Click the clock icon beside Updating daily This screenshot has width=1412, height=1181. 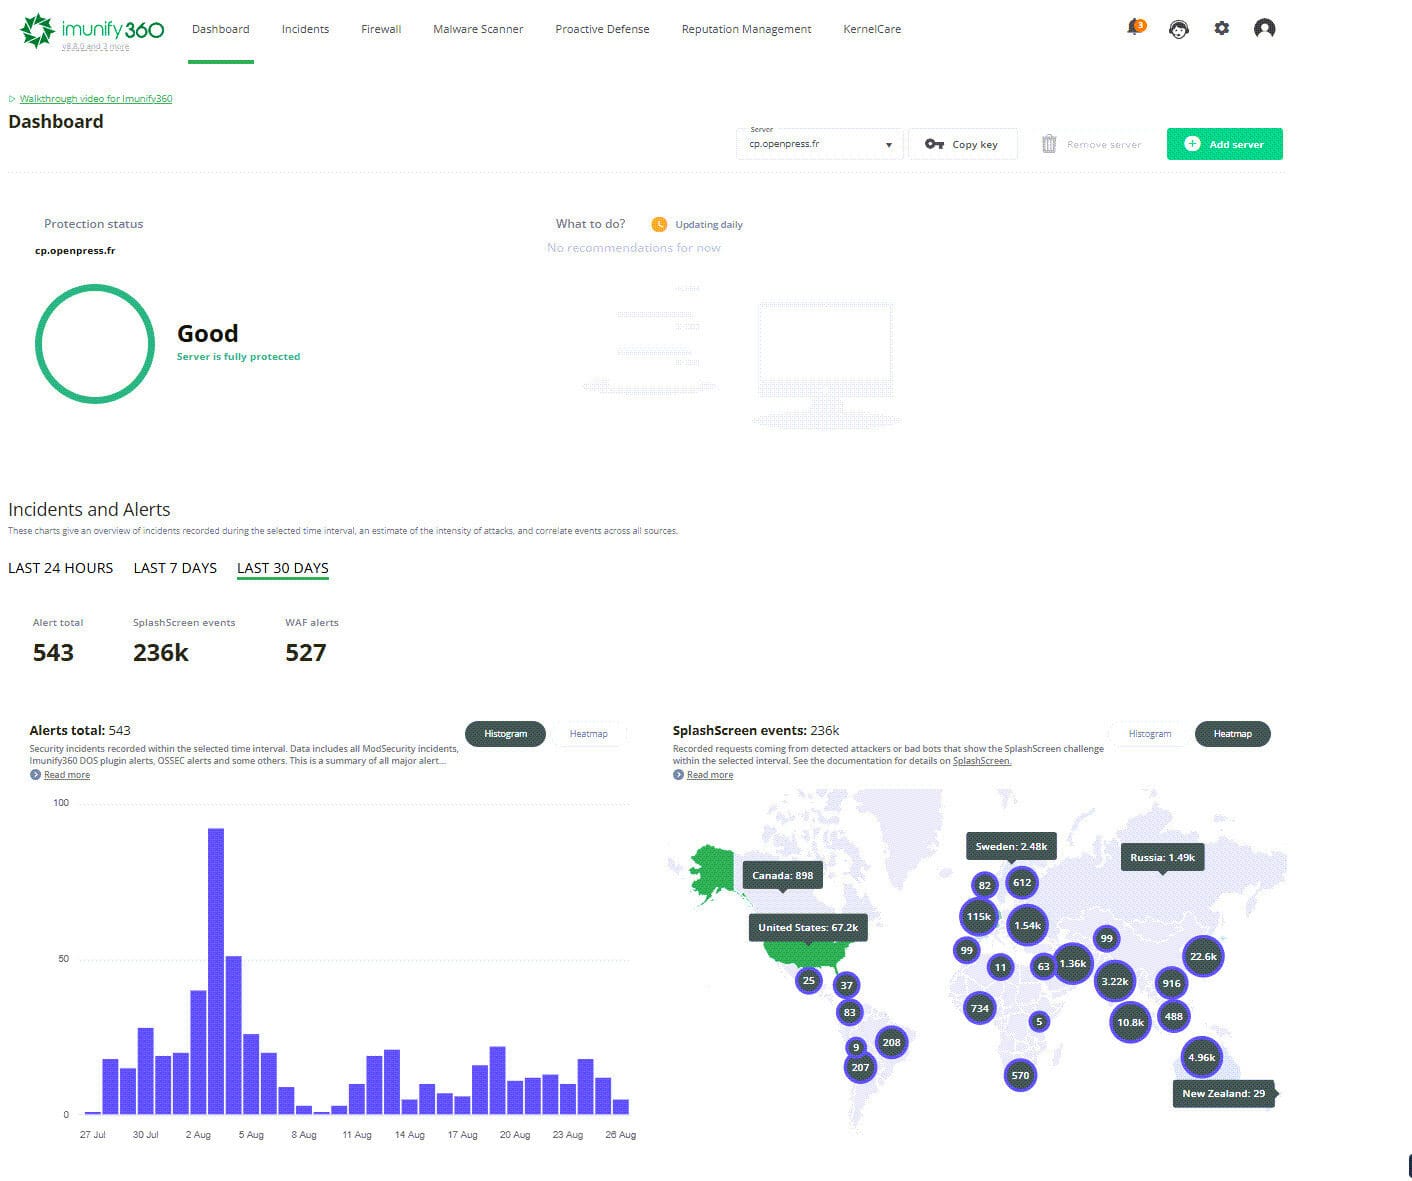point(659,224)
